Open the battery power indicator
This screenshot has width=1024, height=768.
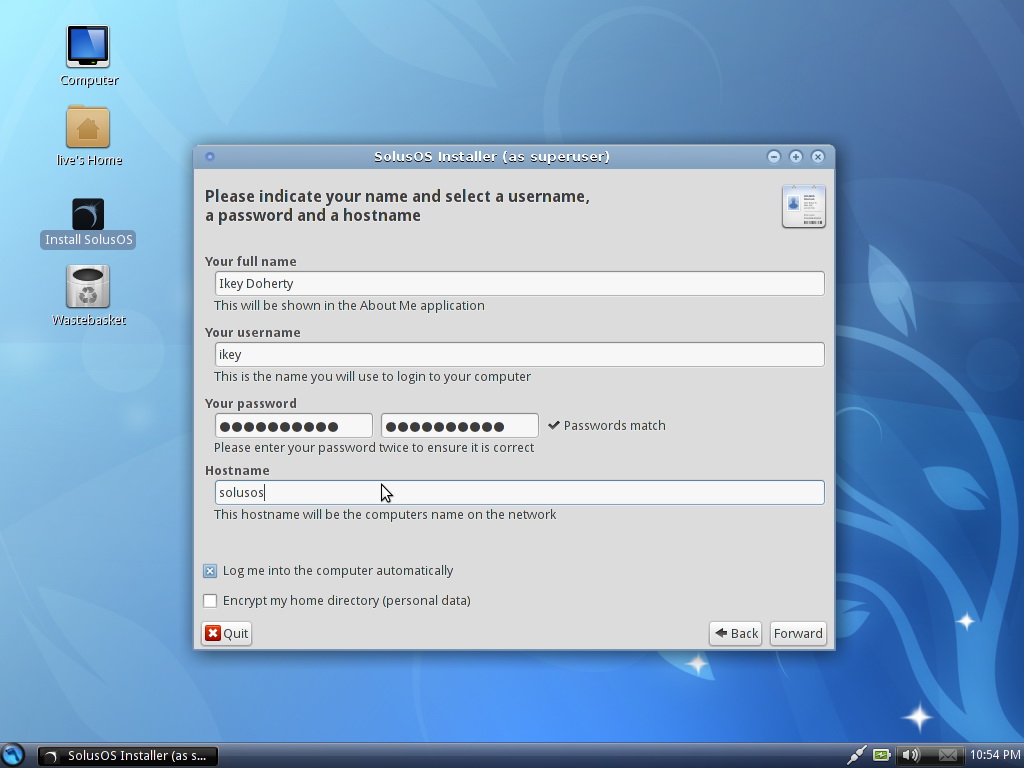[881, 755]
